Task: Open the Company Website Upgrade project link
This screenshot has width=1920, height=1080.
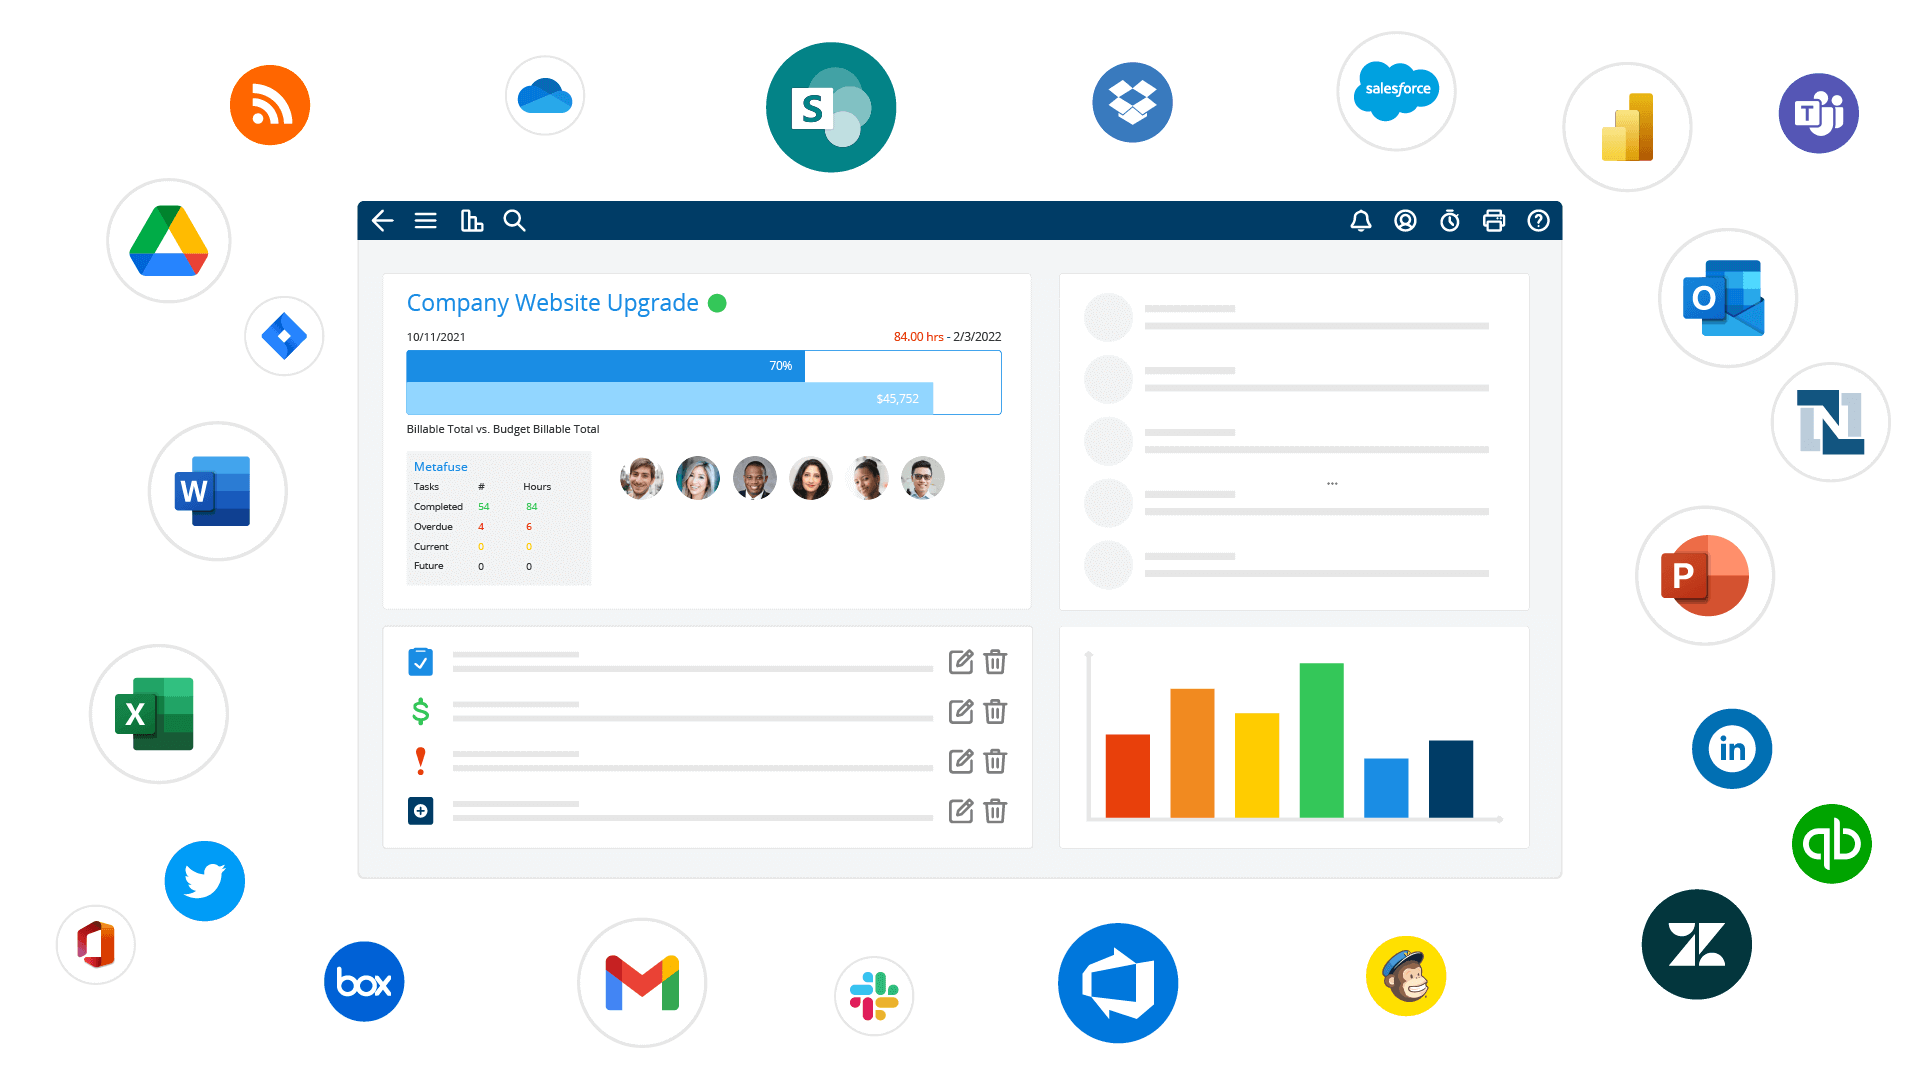Action: [x=552, y=303]
